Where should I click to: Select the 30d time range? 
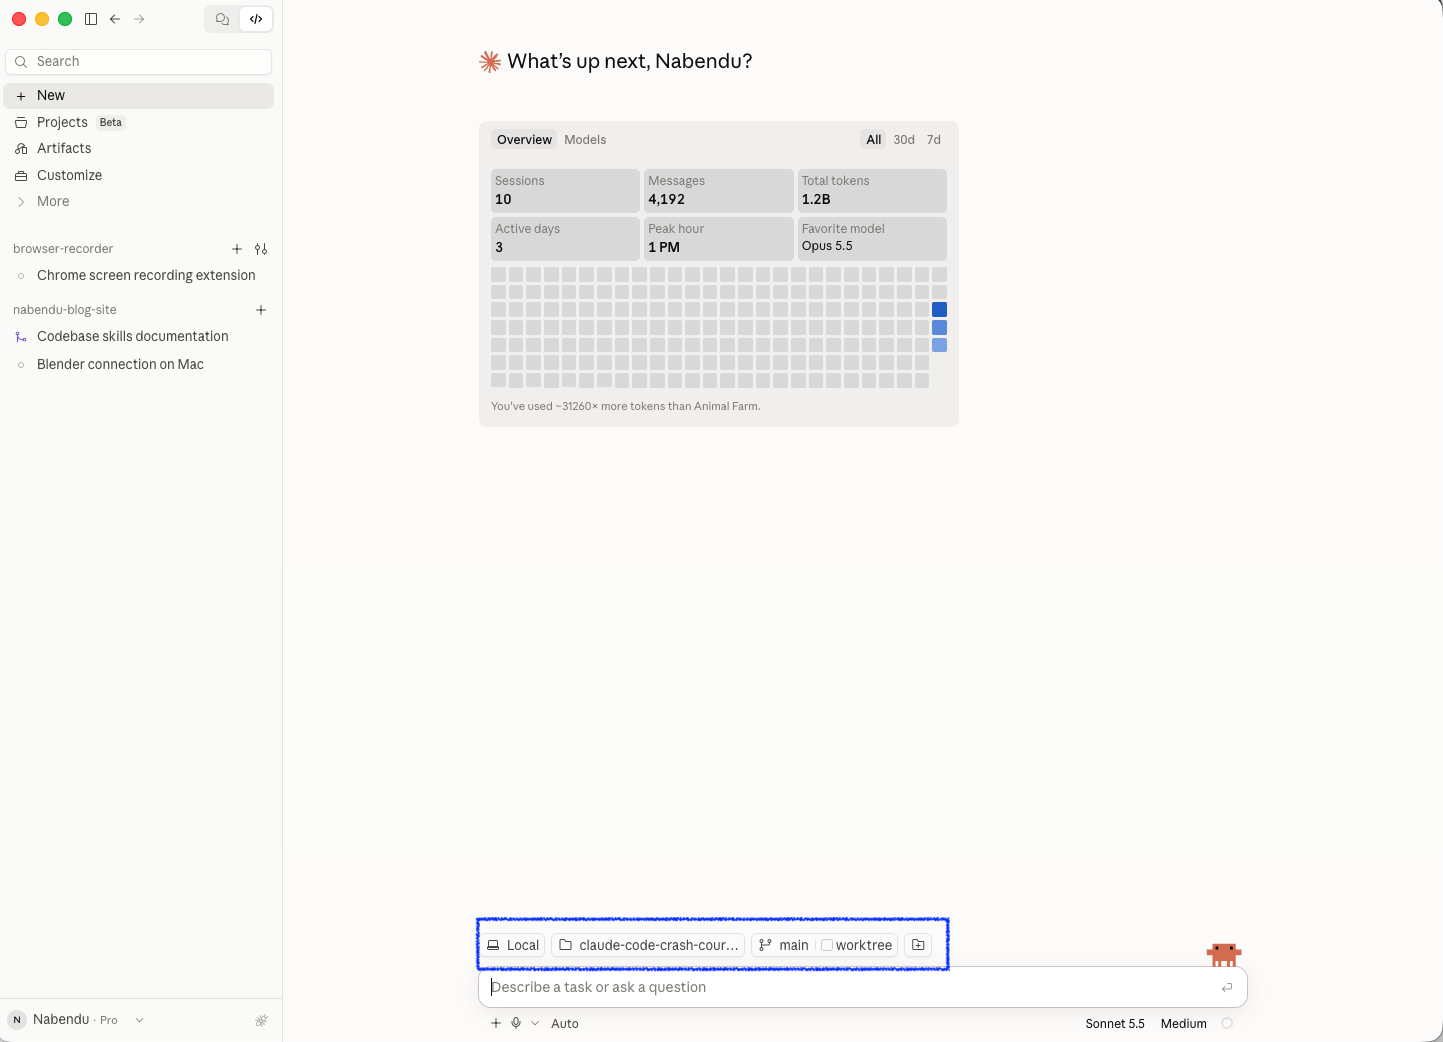[x=904, y=140]
